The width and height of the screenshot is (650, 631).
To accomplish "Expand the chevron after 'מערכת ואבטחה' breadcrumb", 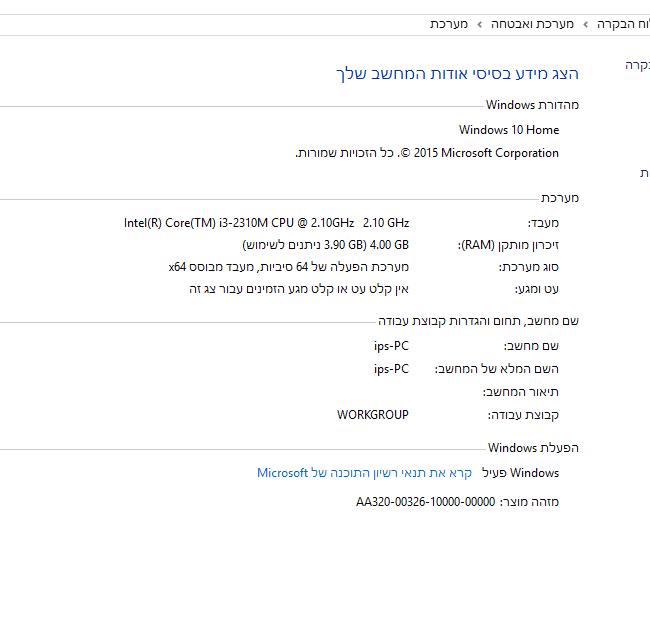I will coord(478,23).
